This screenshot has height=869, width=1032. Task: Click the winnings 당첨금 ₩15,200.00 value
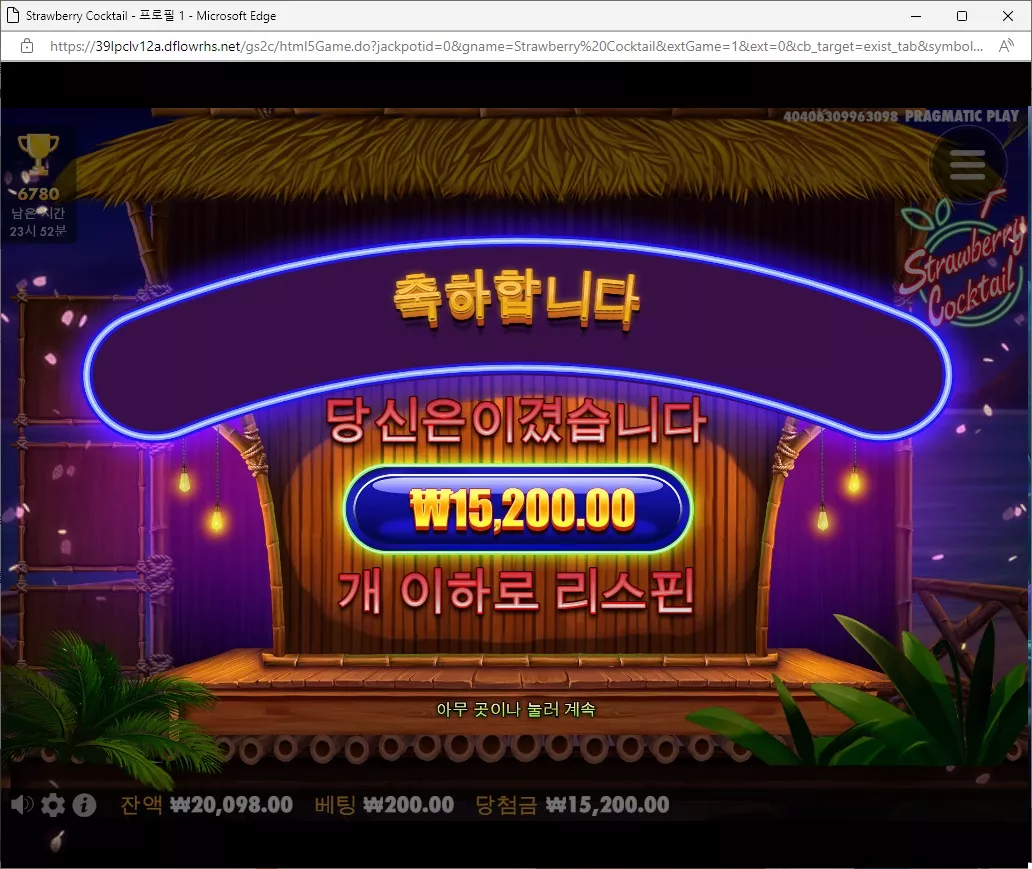[572, 804]
